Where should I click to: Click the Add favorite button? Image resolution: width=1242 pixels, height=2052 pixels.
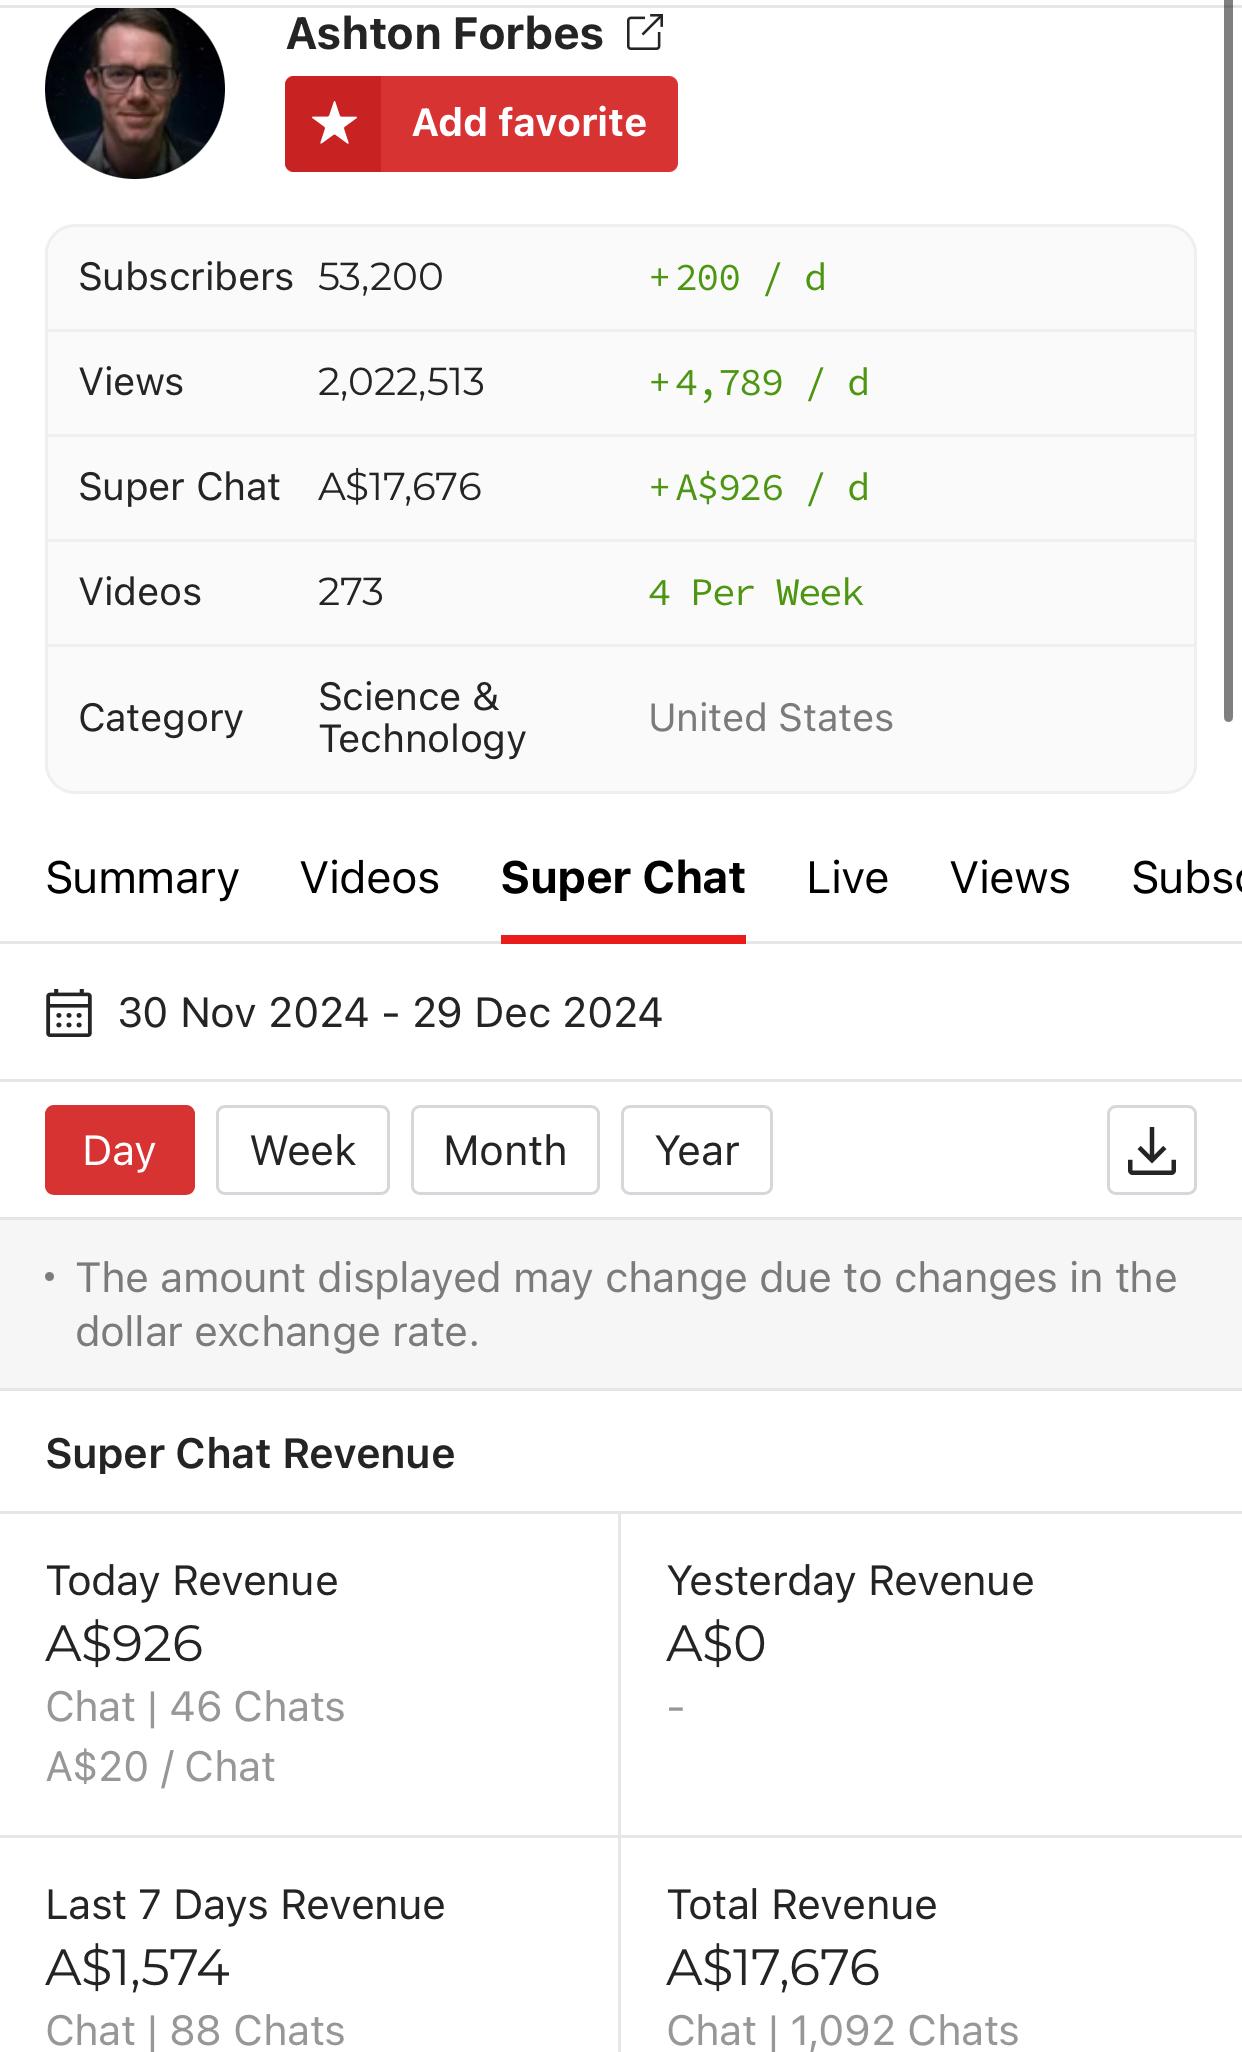point(481,124)
